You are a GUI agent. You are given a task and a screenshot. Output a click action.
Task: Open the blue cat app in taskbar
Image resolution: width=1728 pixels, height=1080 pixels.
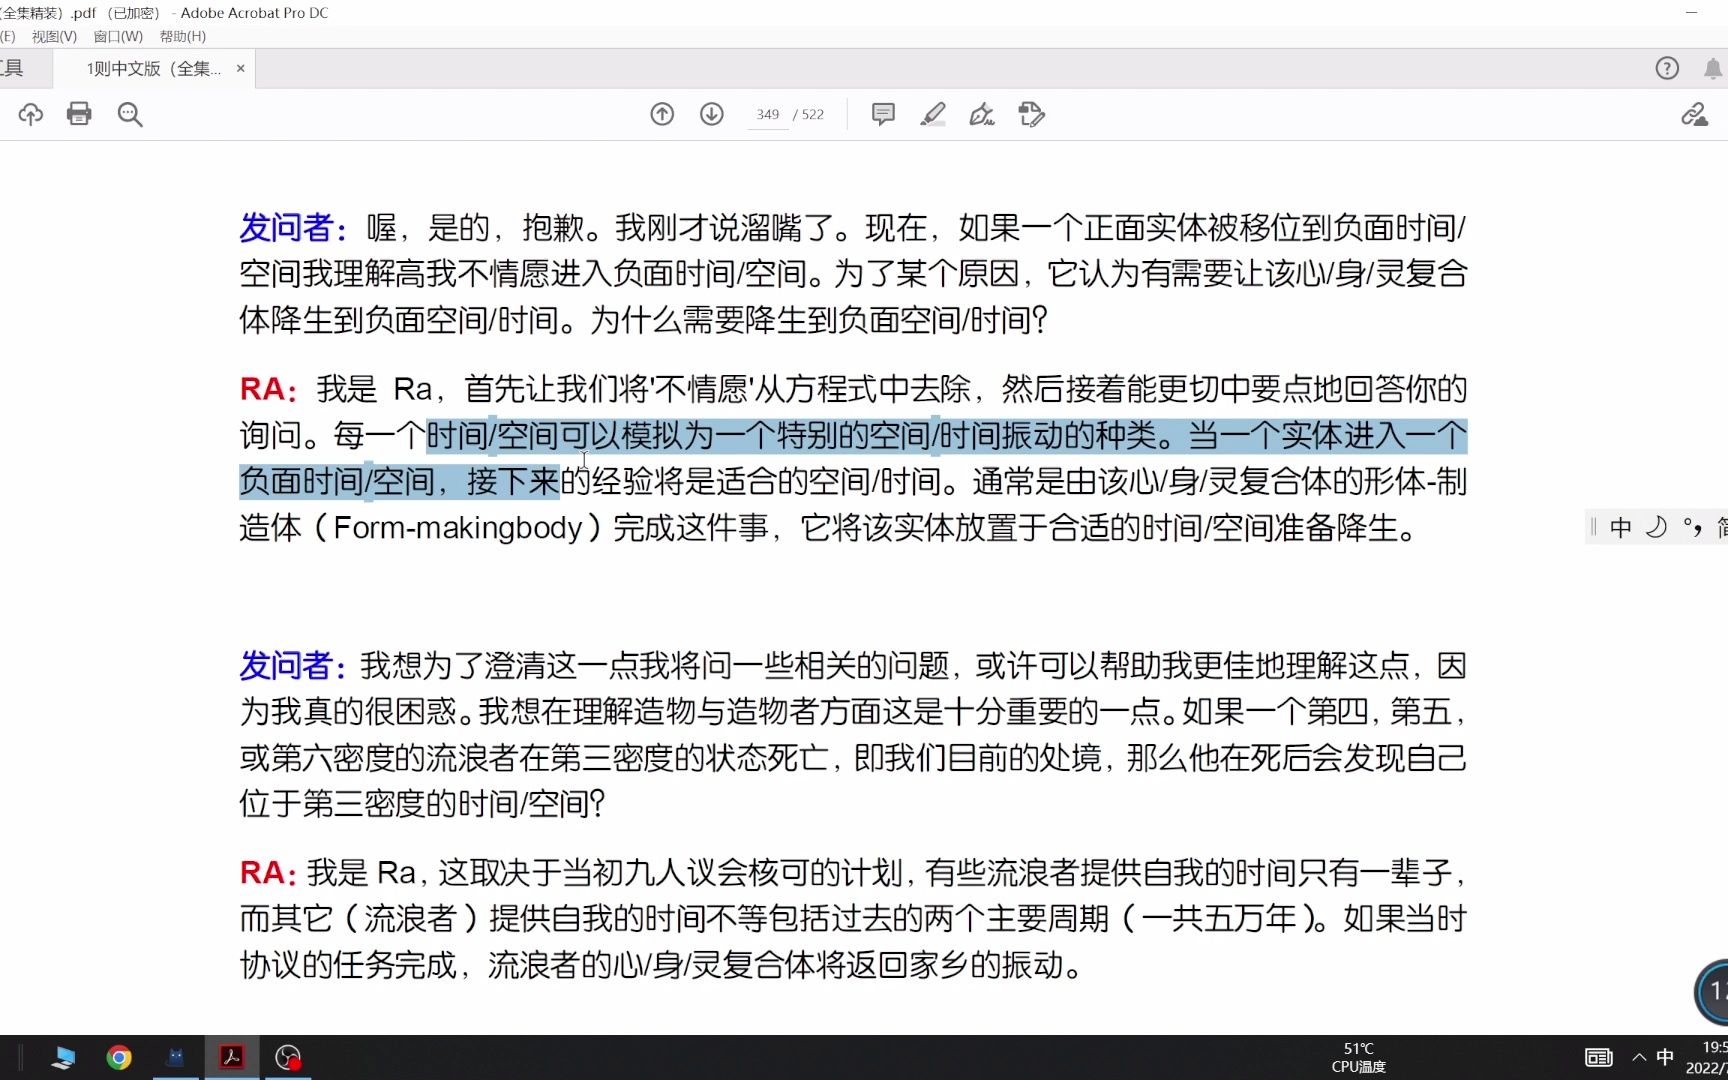(175, 1057)
